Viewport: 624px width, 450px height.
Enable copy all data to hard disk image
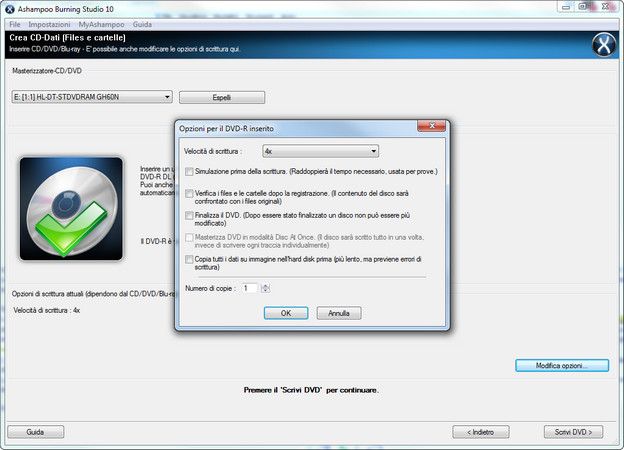pyautogui.click(x=189, y=259)
